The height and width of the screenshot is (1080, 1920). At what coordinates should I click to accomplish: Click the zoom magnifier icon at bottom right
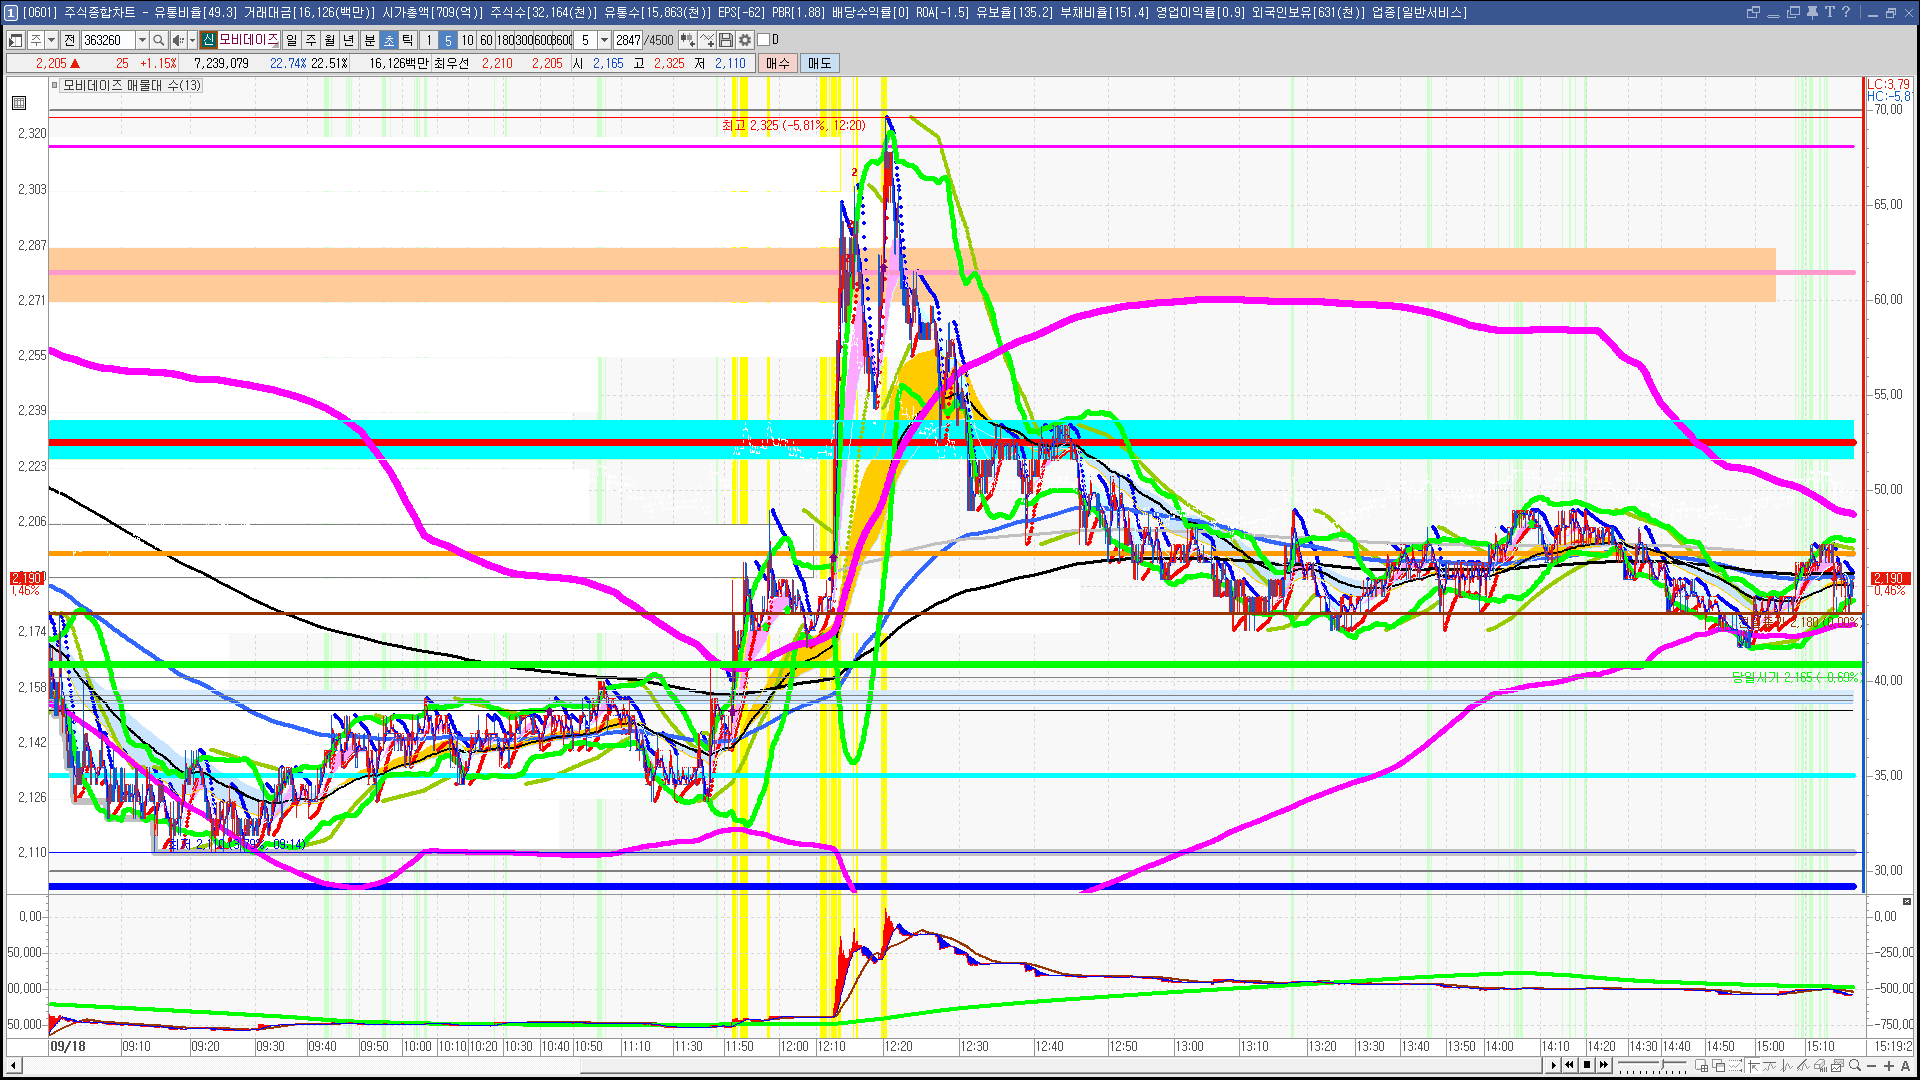click(1855, 1066)
